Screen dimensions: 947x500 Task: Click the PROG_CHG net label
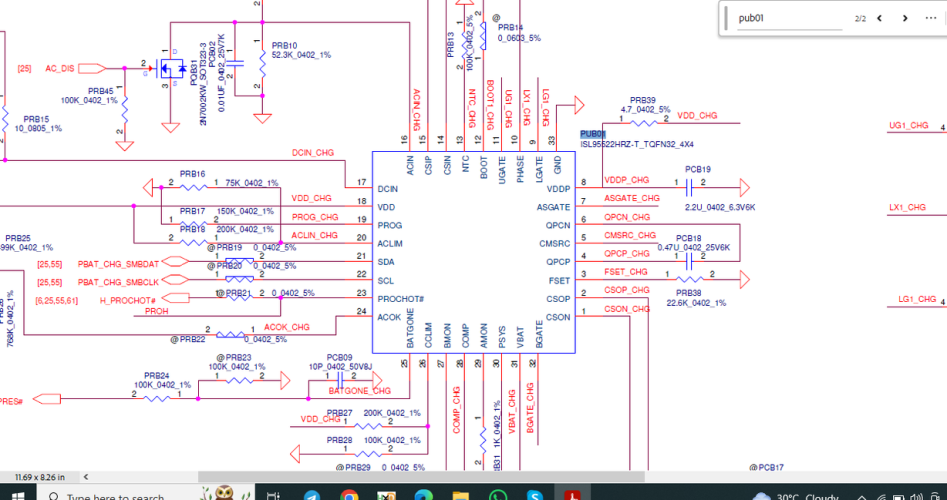click(315, 217)
